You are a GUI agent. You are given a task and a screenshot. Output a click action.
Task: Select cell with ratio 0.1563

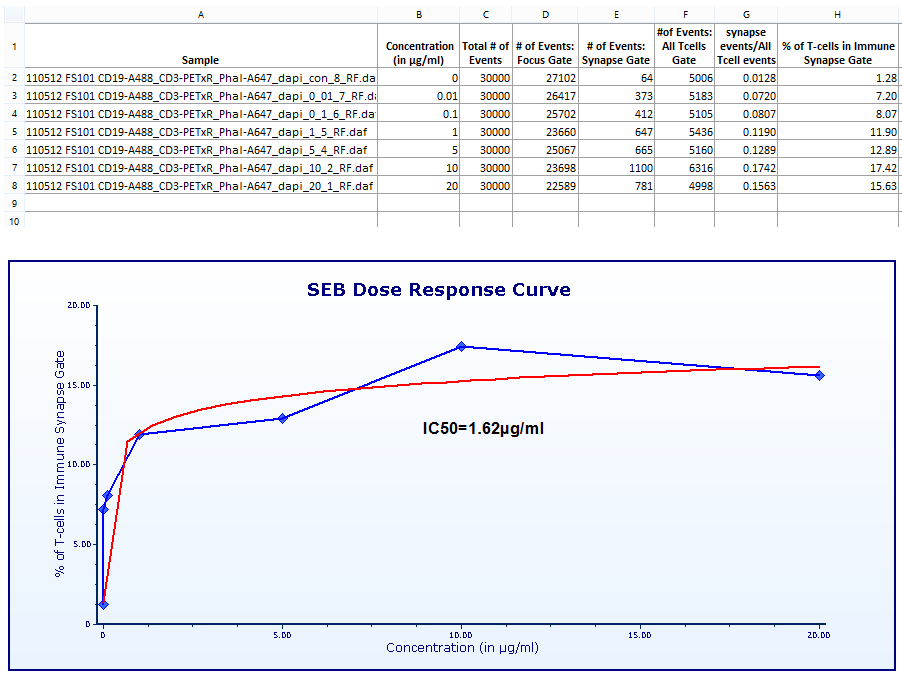tap(745, 186)
